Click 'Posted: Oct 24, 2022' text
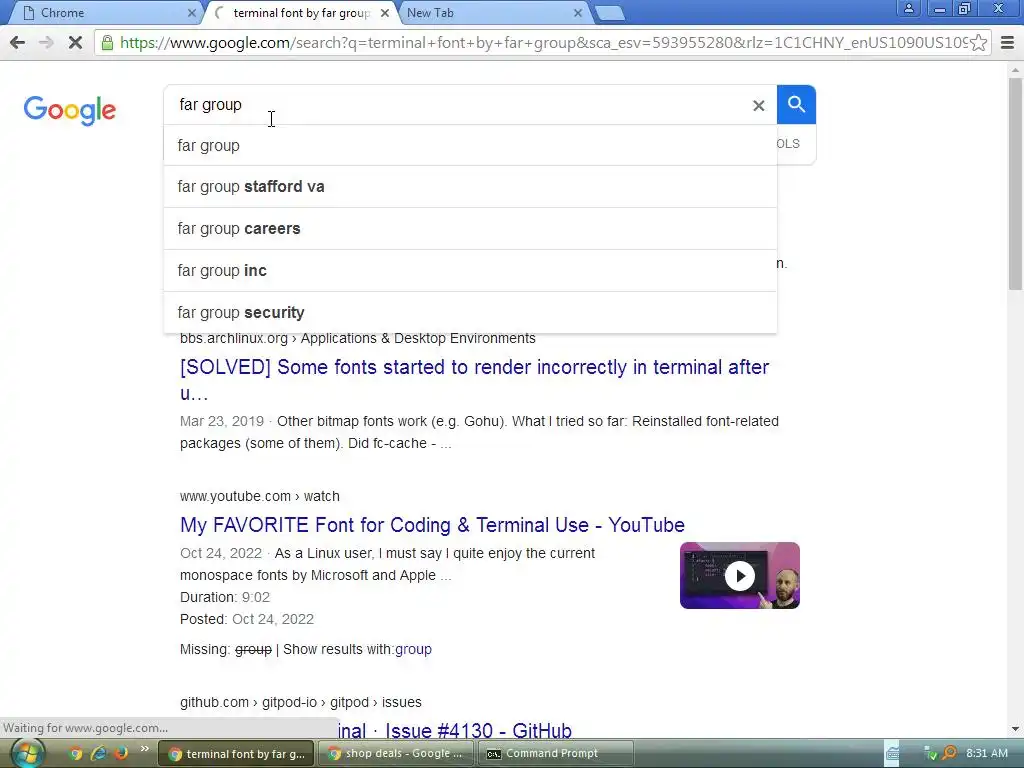 pos(247,619)
